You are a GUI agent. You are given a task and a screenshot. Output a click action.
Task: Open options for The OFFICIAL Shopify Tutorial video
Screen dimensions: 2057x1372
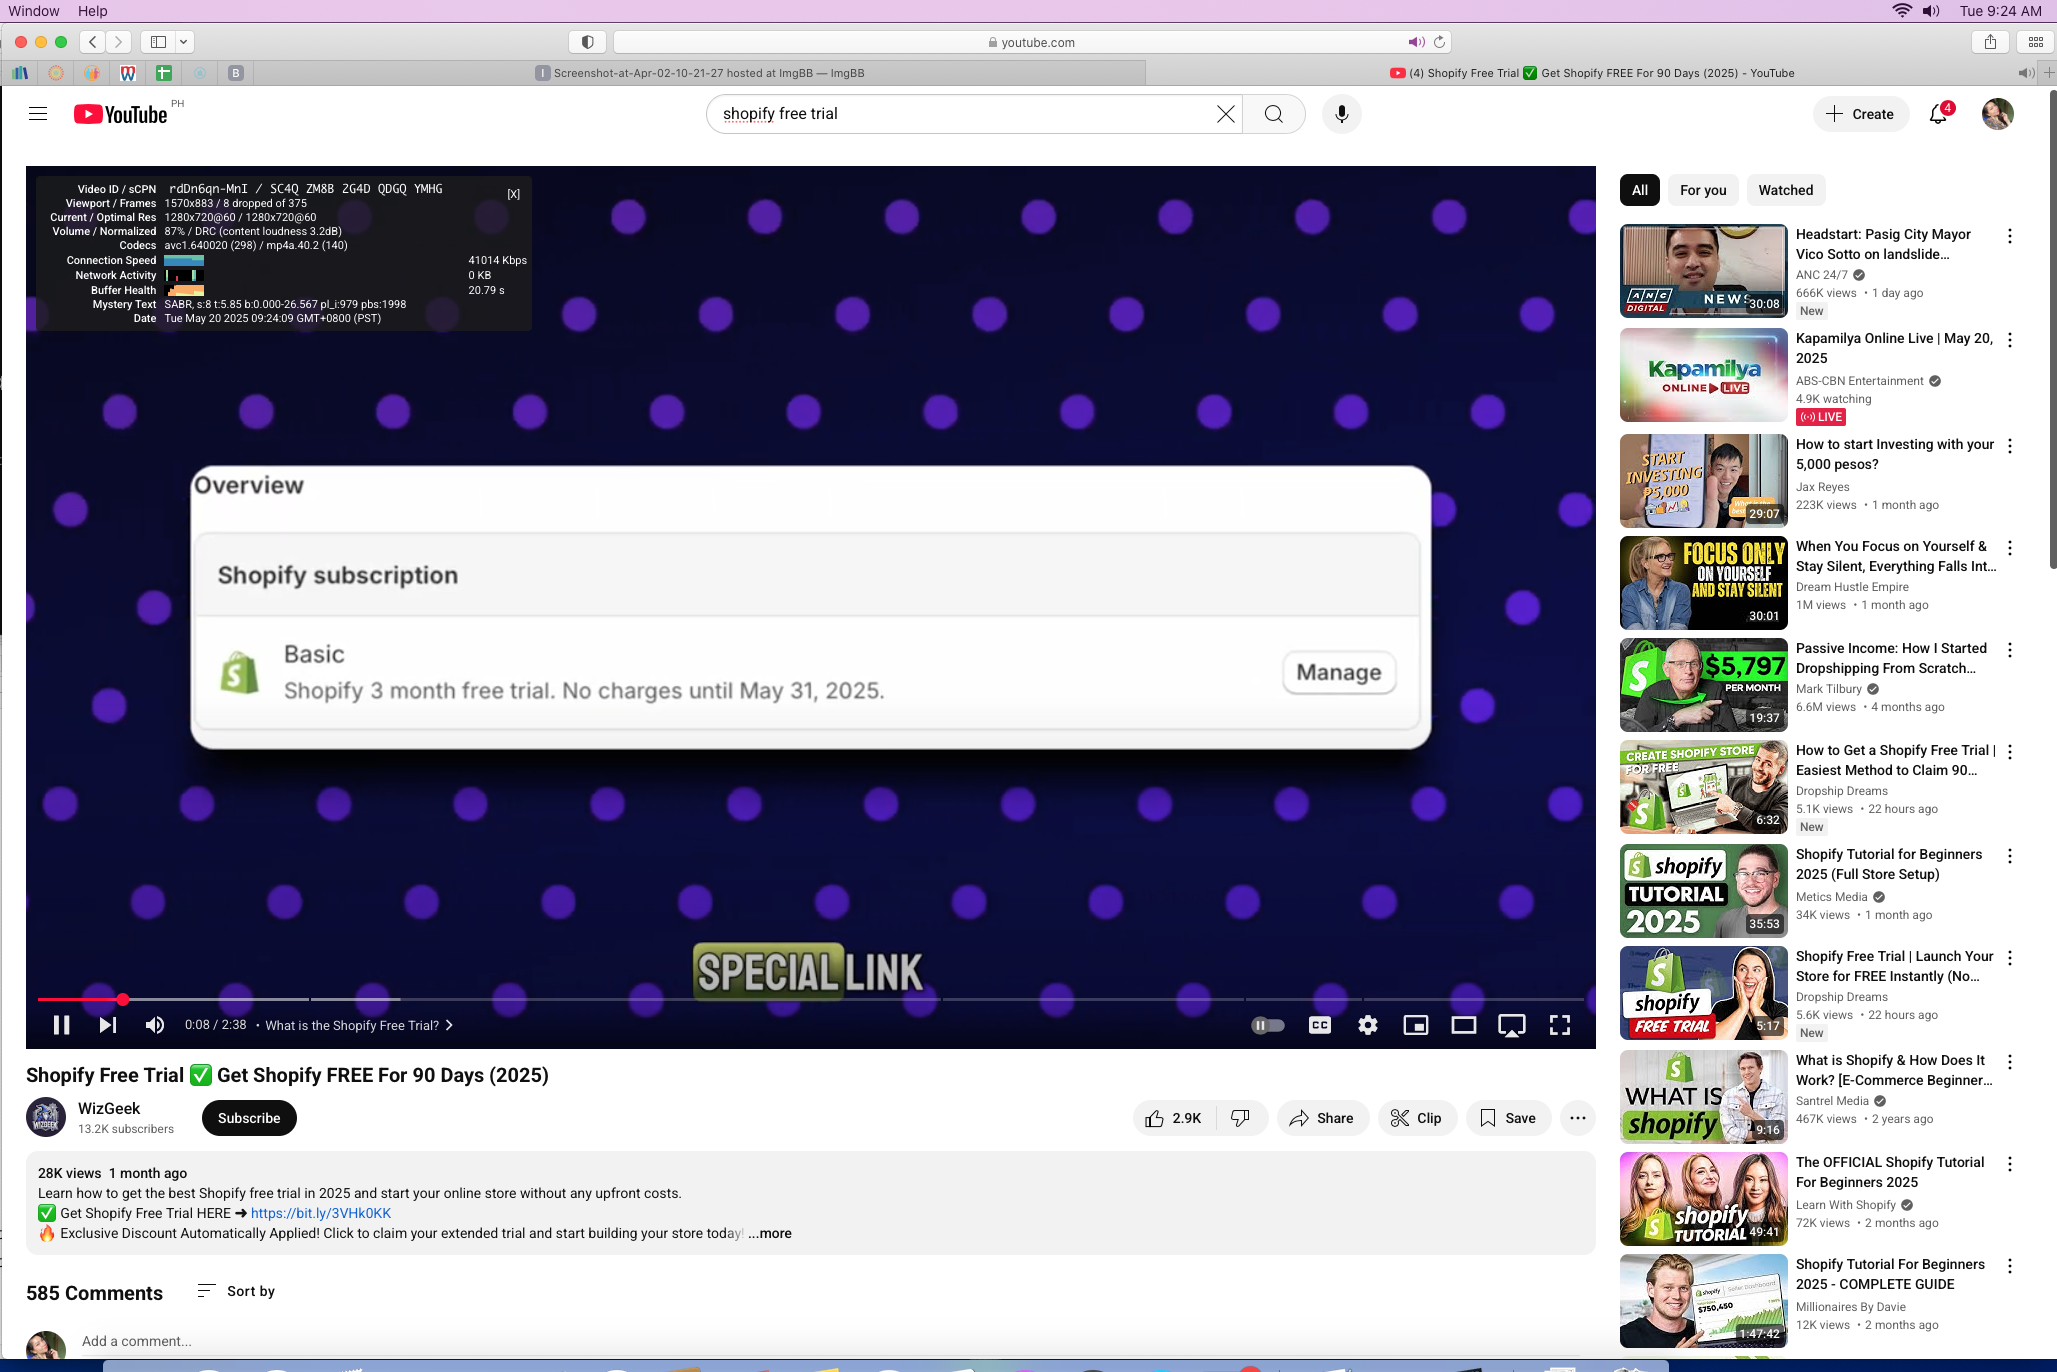(x=2010, y=1164)
